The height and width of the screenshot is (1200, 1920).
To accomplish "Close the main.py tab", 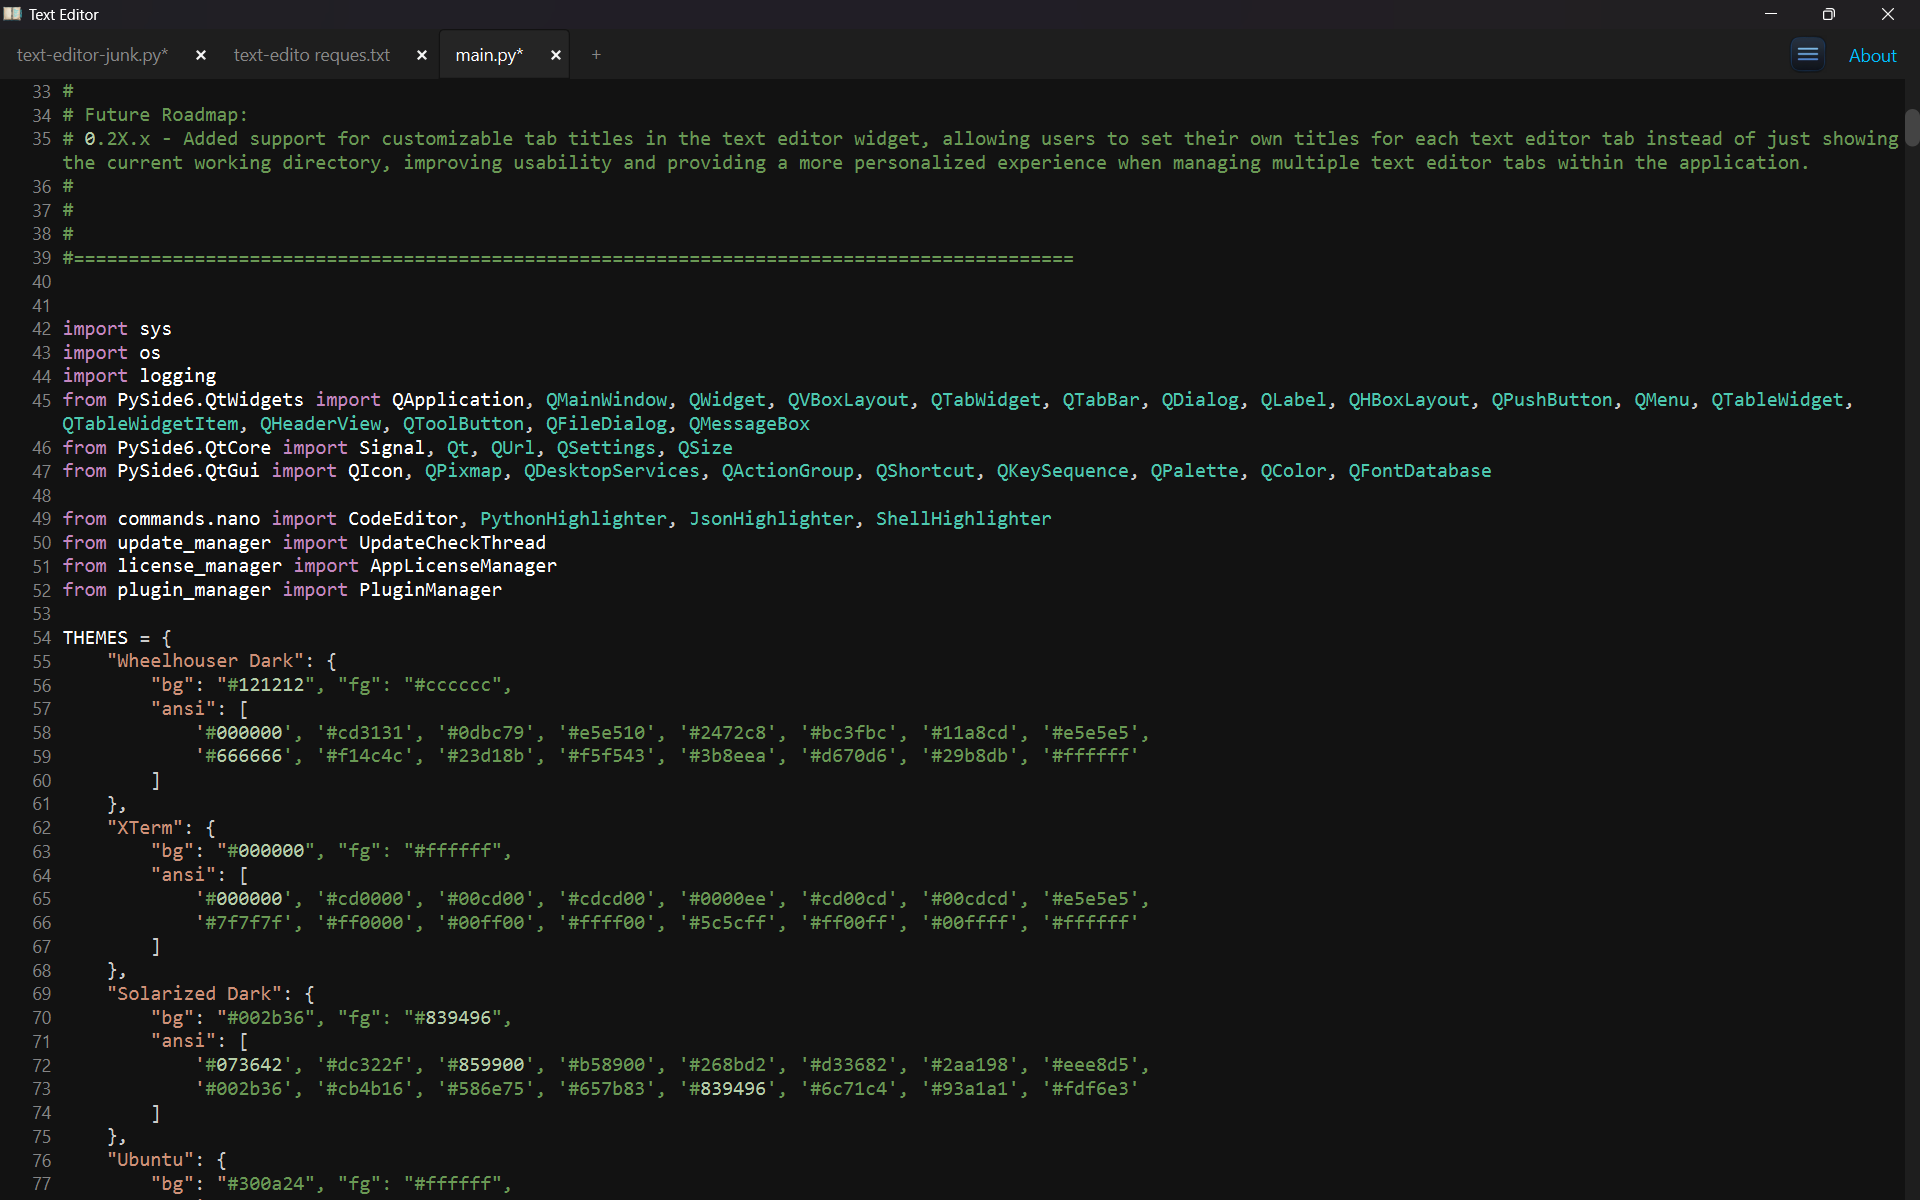I will coord(556,55).
